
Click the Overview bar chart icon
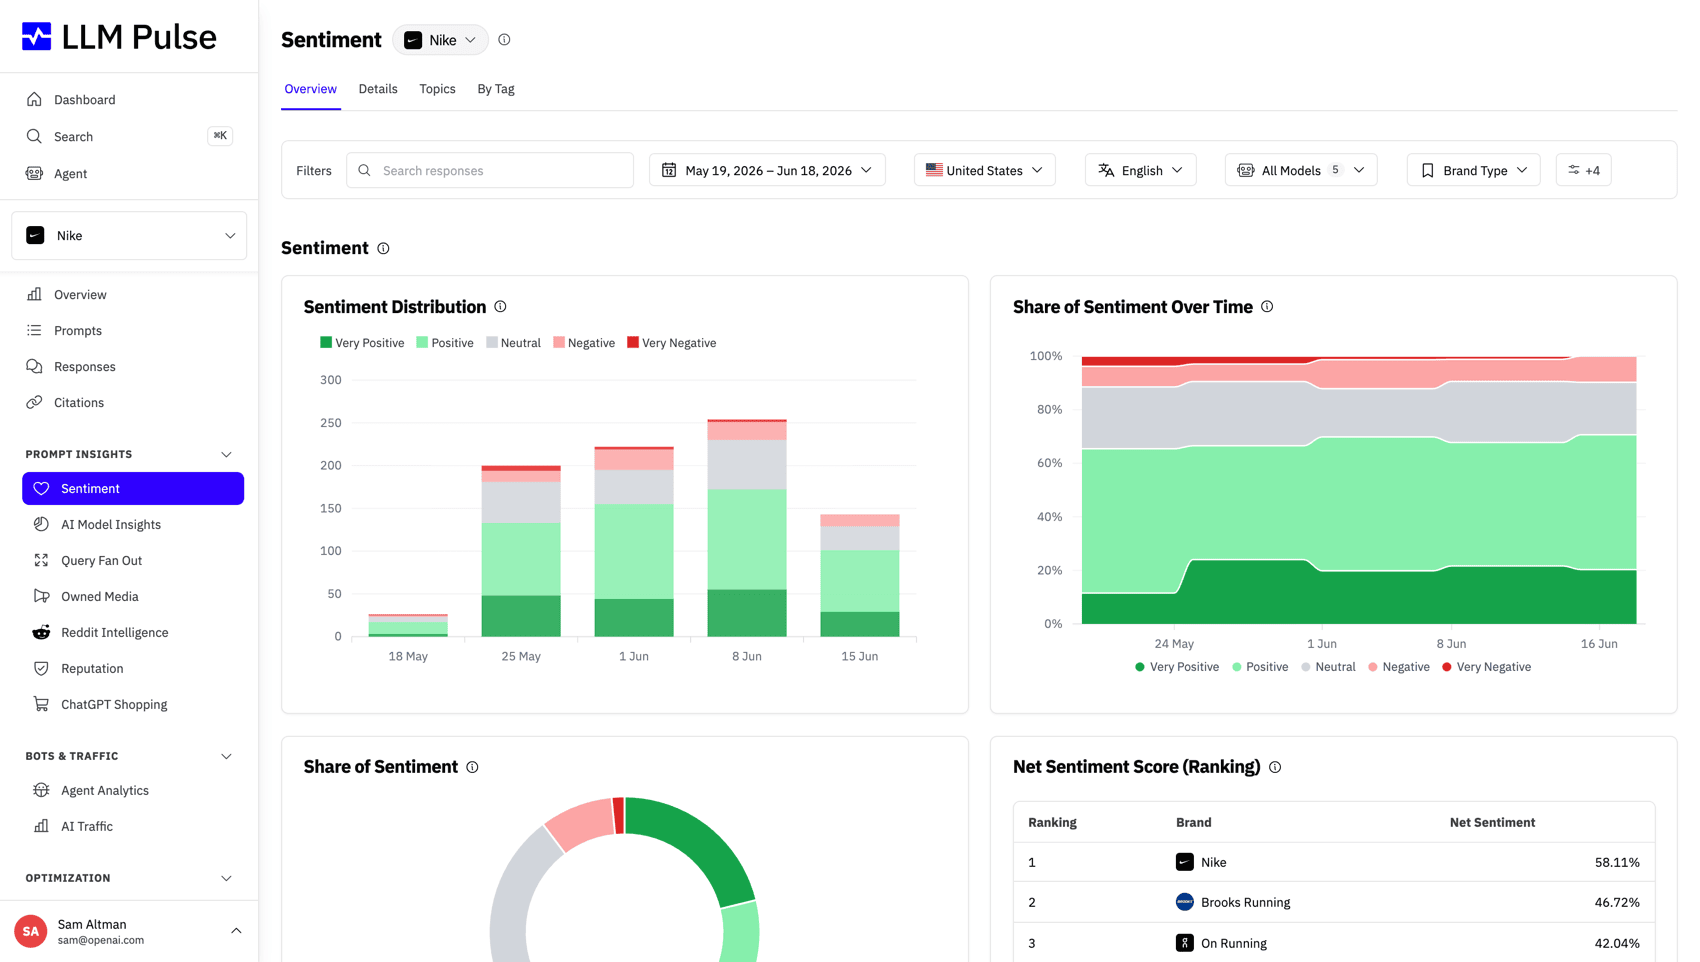pos(34,294)
